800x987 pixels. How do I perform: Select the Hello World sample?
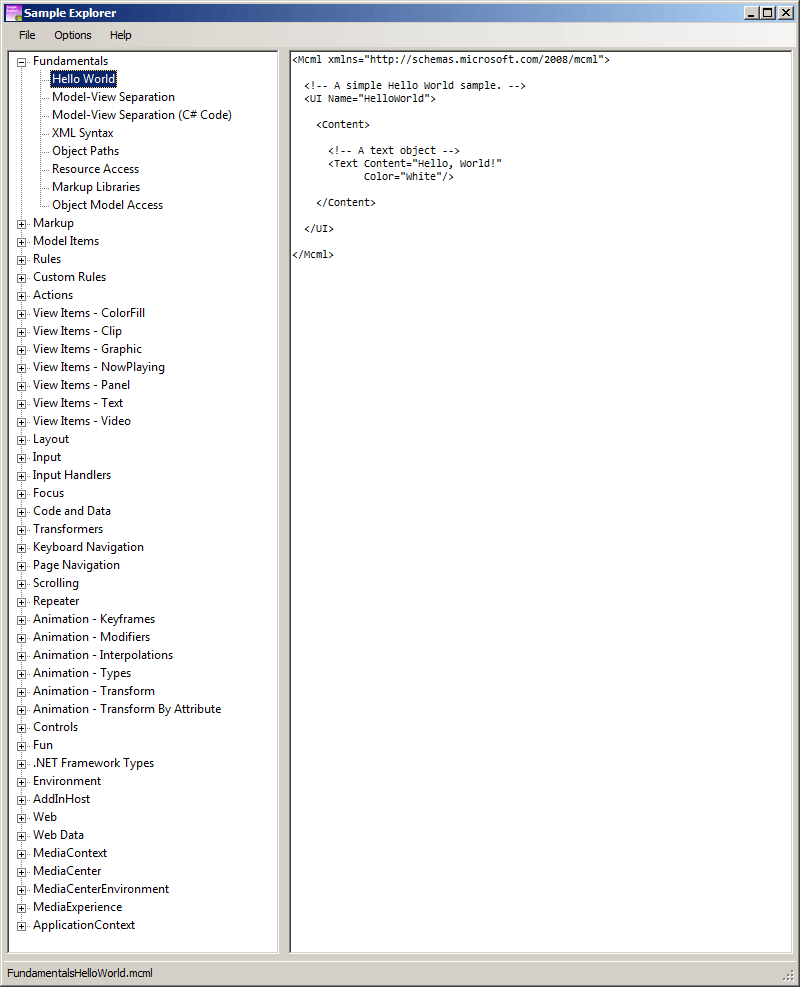tap(84, 79)
